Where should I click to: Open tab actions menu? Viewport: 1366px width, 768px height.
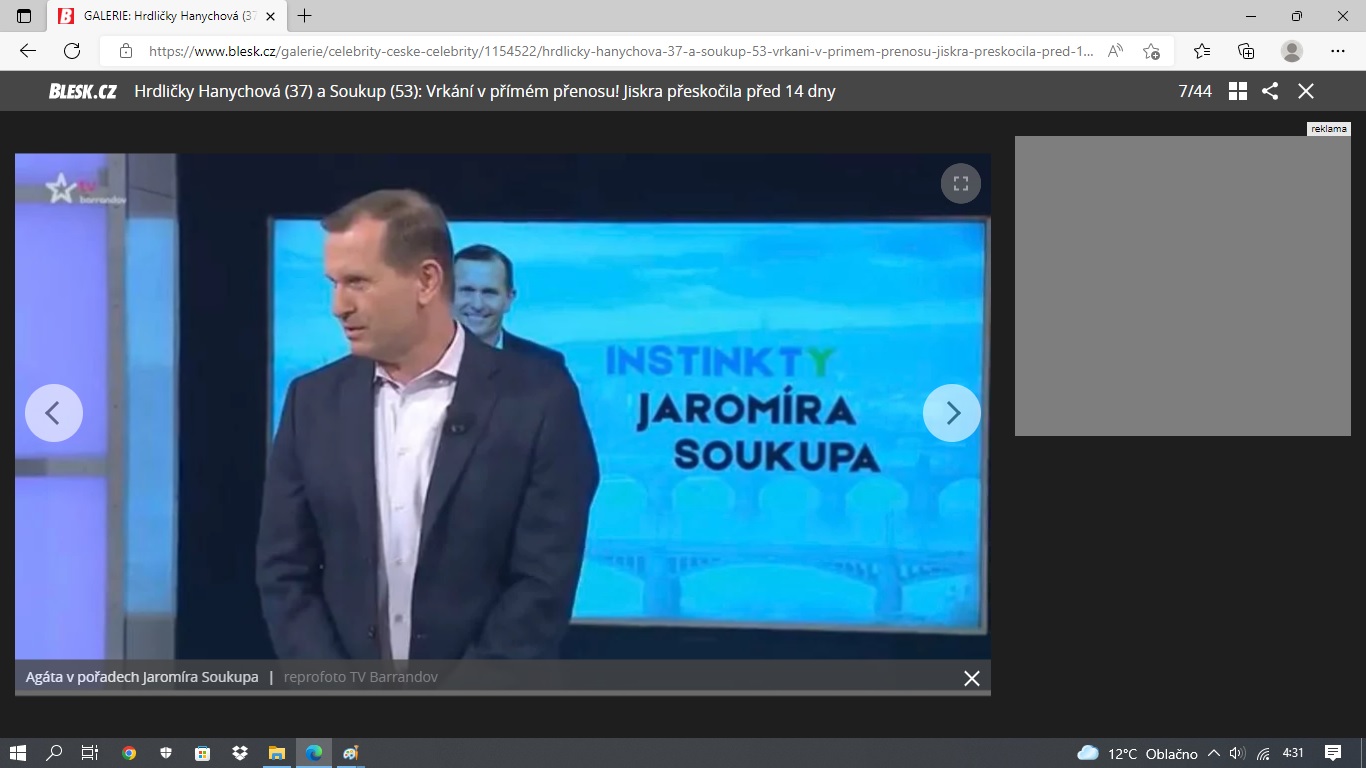24,16
